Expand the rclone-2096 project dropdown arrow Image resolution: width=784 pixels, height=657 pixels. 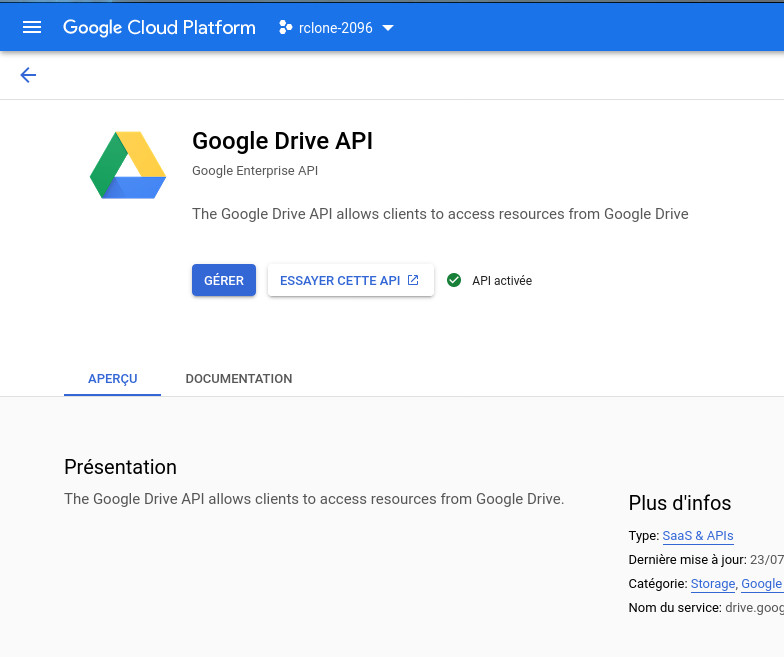pyautogui.click(x=388, y=28)
